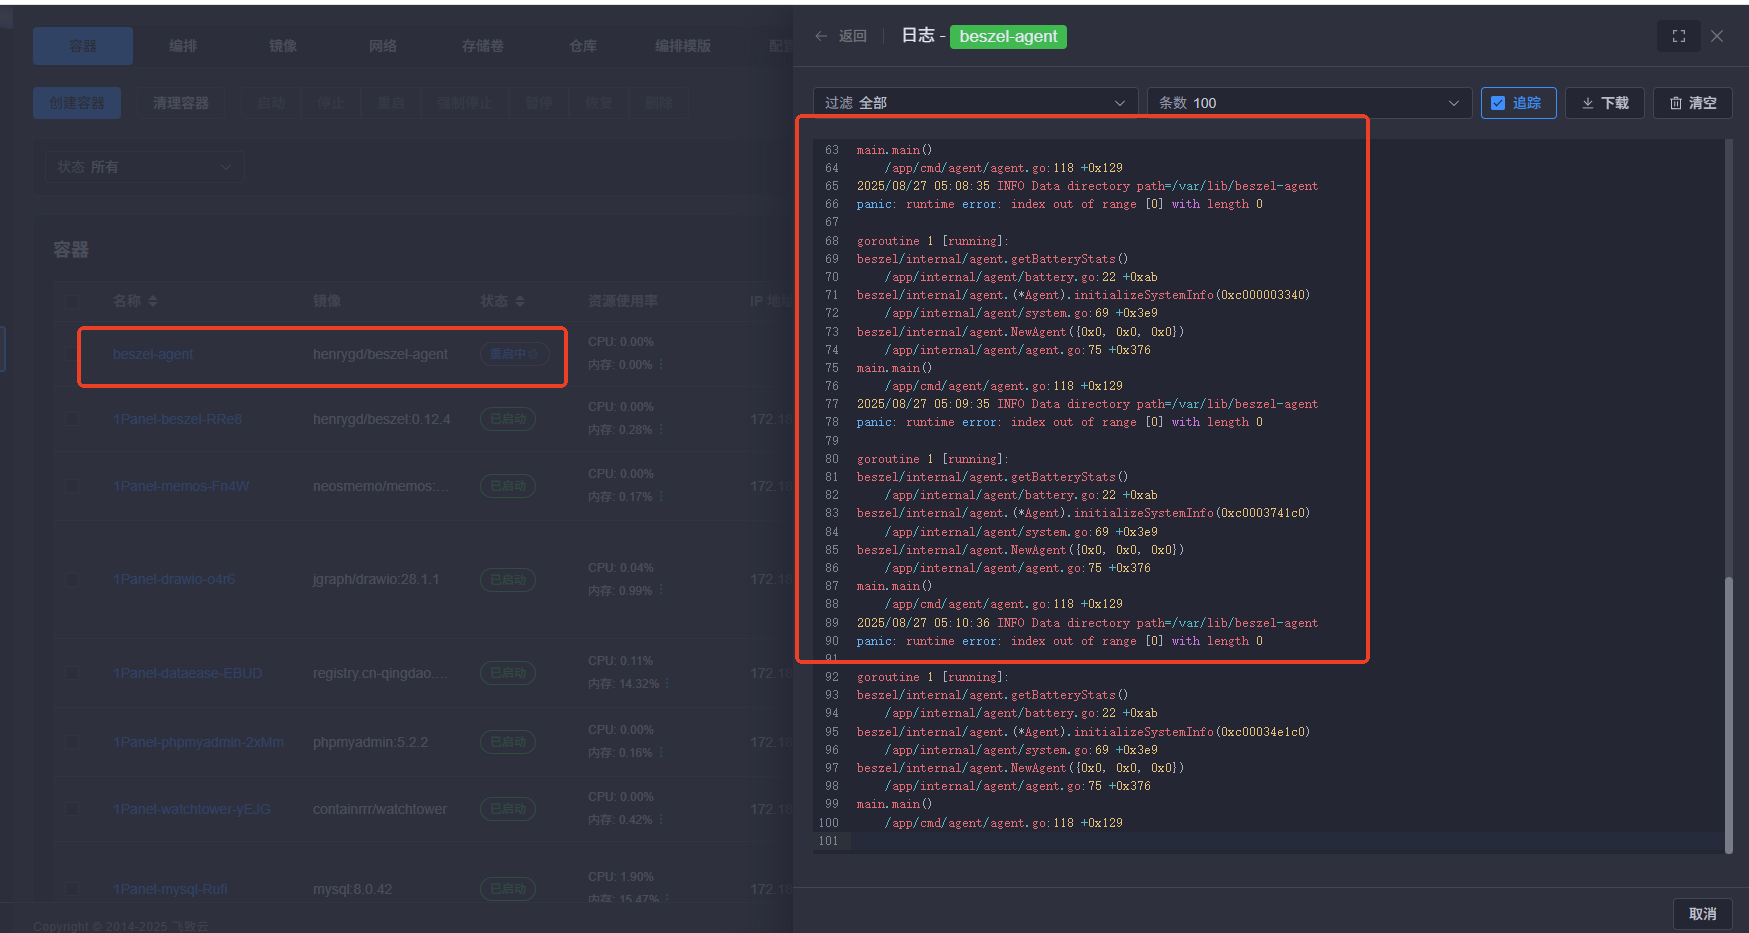Select the 1Panel-beszel-RRe8 row checkbox
Image resolution: width=1749 pixels, height=933 pixels.
pyautogui.click(x=72, y=419)
